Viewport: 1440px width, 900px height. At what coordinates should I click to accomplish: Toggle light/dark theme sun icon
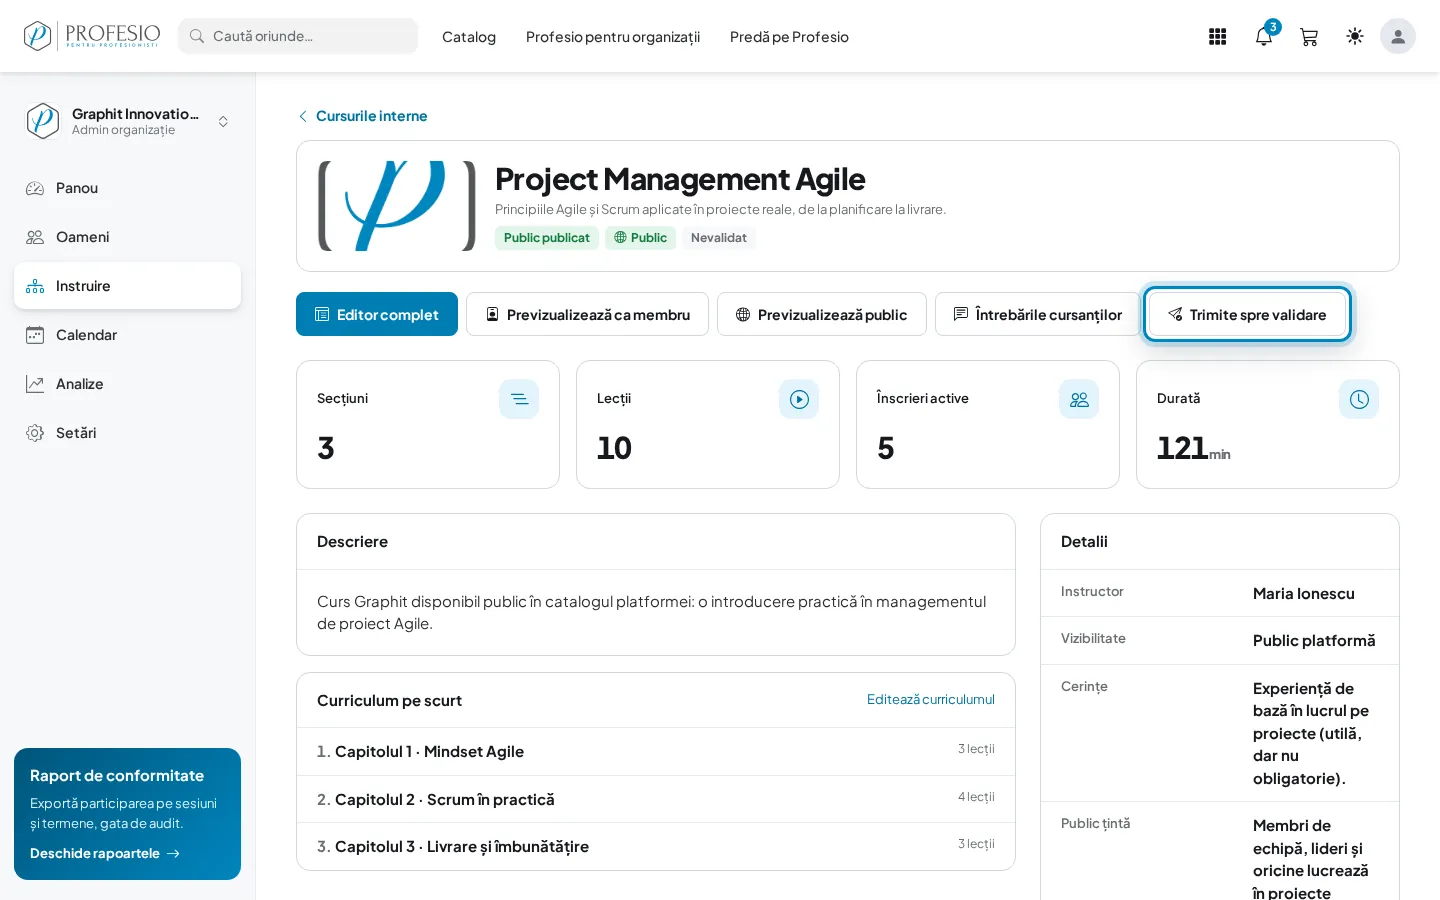(1355, 37)
